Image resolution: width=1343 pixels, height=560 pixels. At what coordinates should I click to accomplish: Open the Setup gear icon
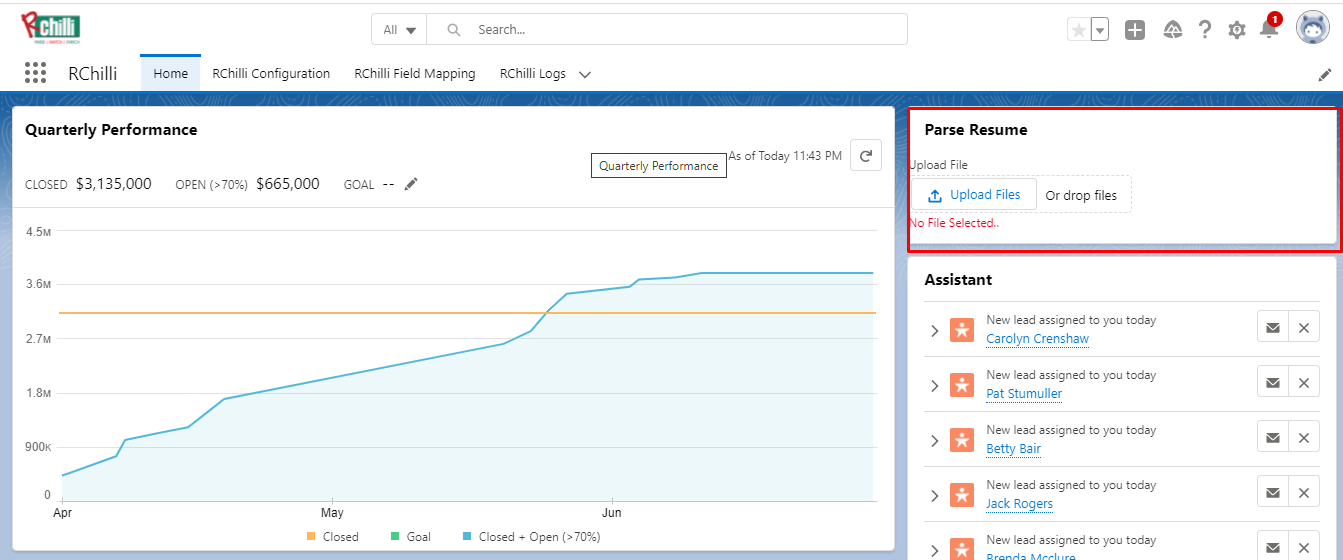[x=1237, y=30]
